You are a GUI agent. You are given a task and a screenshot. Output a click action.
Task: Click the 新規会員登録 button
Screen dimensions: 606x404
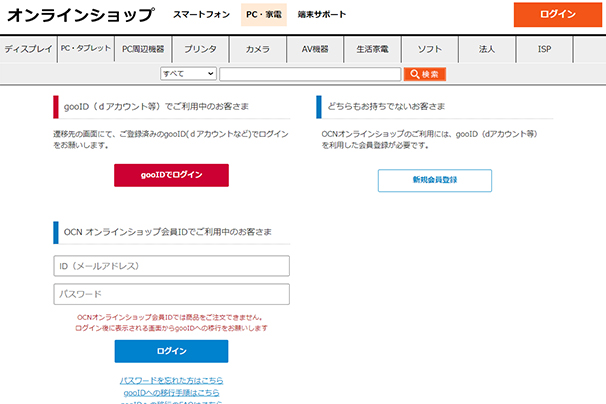point(435,180)
